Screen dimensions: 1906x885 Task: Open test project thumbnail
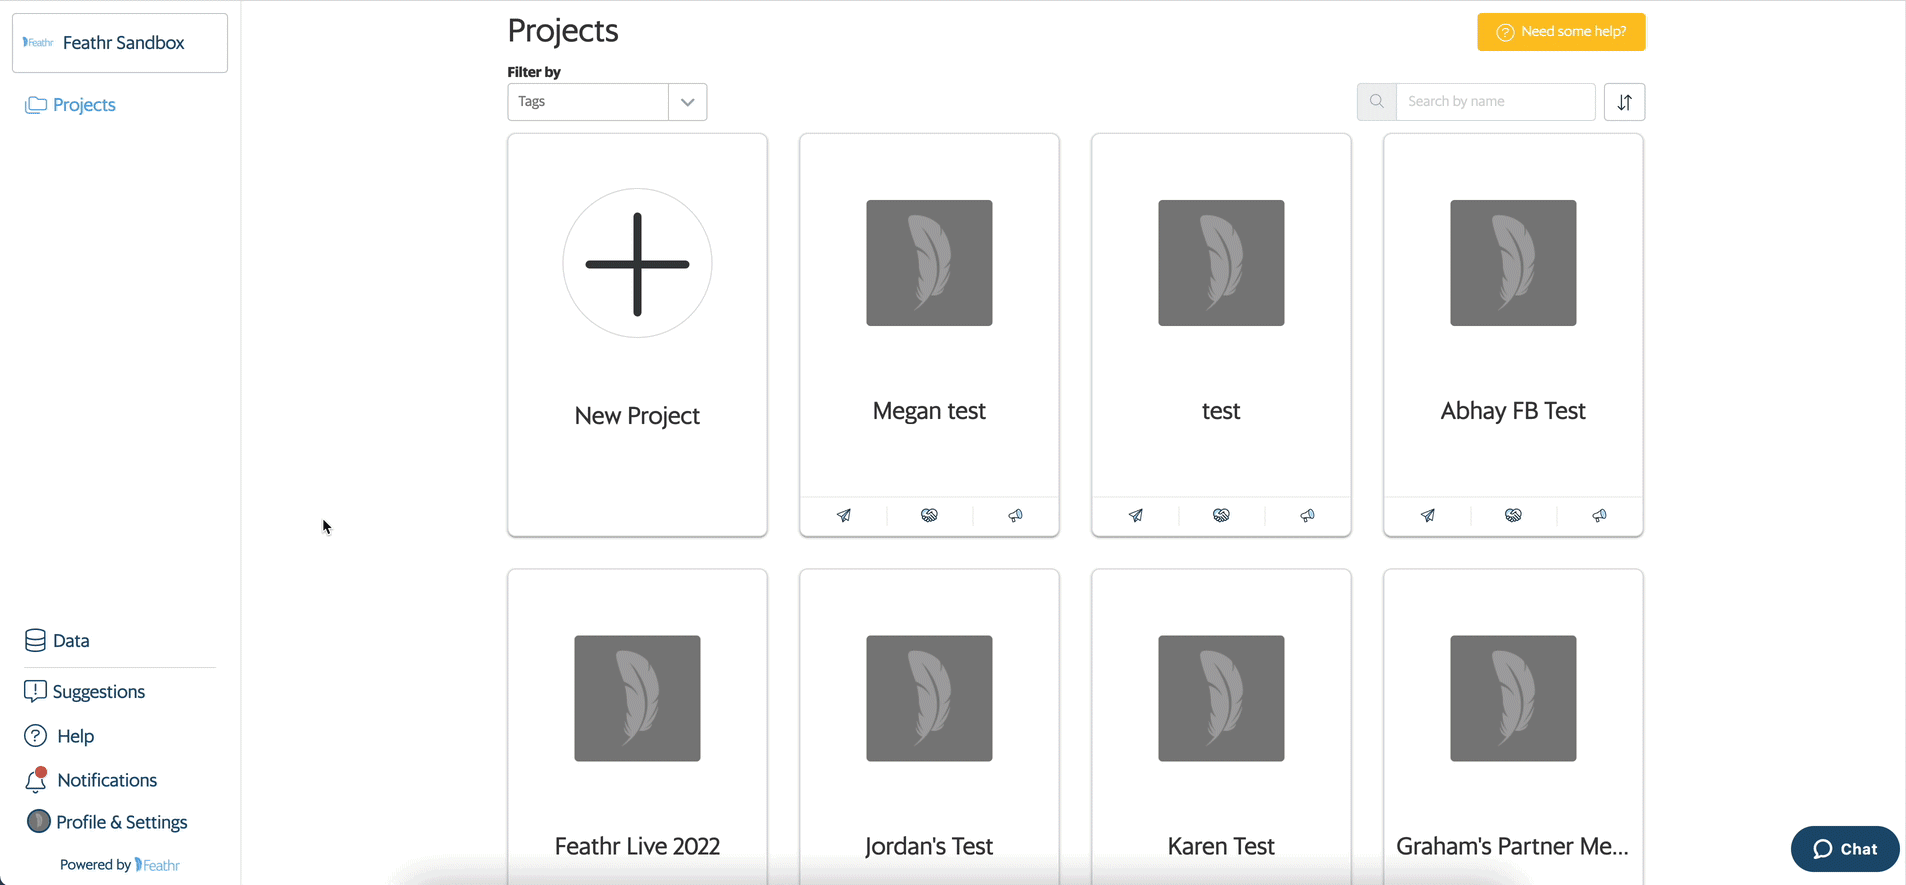click(x=1221, y=263)
